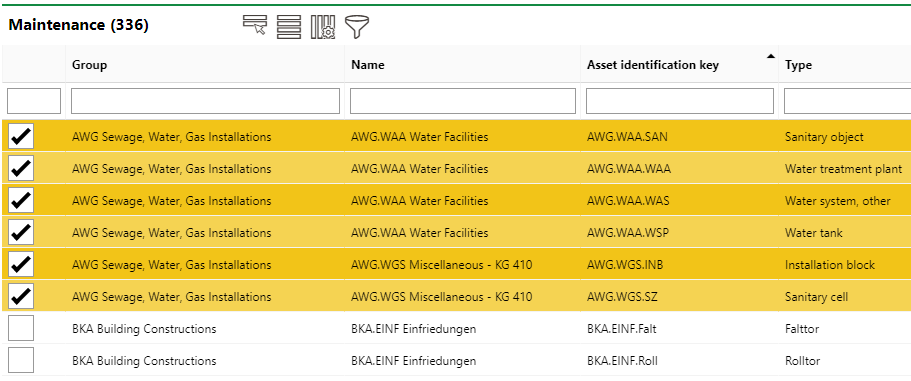
Task: Sort by the Group column header
Action: click(x=89, y=64)
